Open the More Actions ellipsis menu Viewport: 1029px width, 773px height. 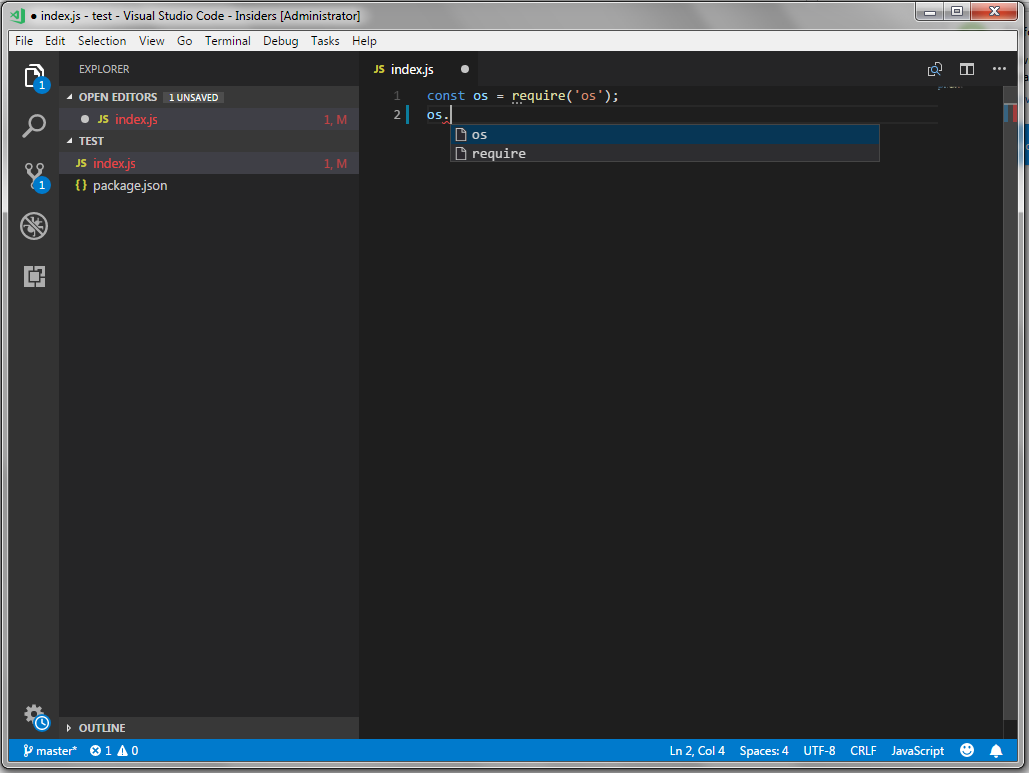999,69
